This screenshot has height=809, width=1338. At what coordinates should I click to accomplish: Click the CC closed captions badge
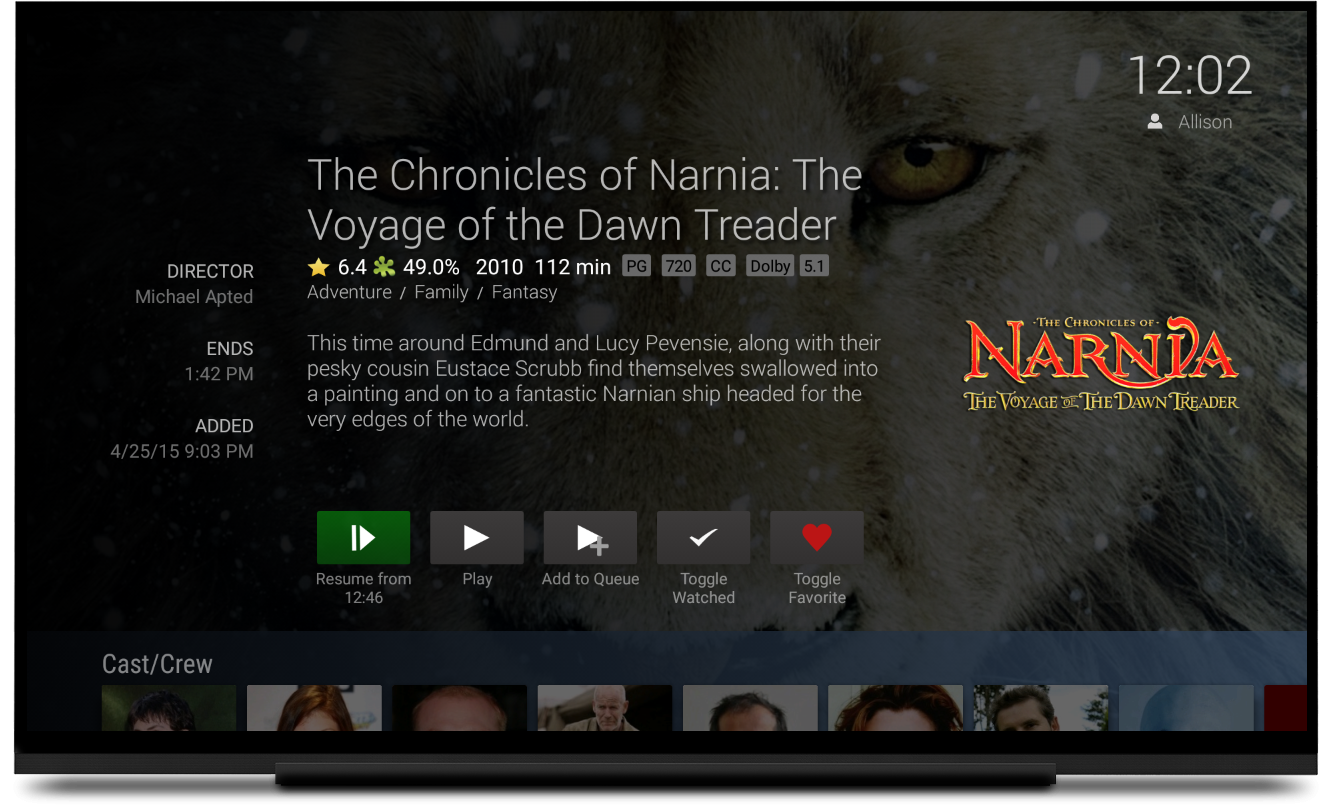pos(720,267)
